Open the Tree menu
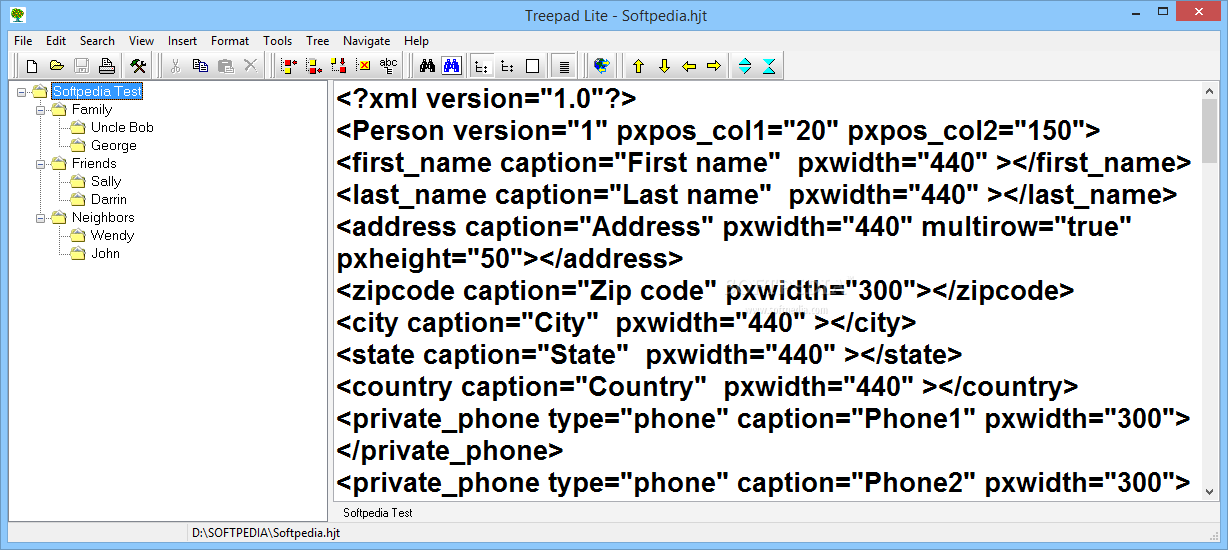Screen dimensions: 1228x550 click(318, 41)
